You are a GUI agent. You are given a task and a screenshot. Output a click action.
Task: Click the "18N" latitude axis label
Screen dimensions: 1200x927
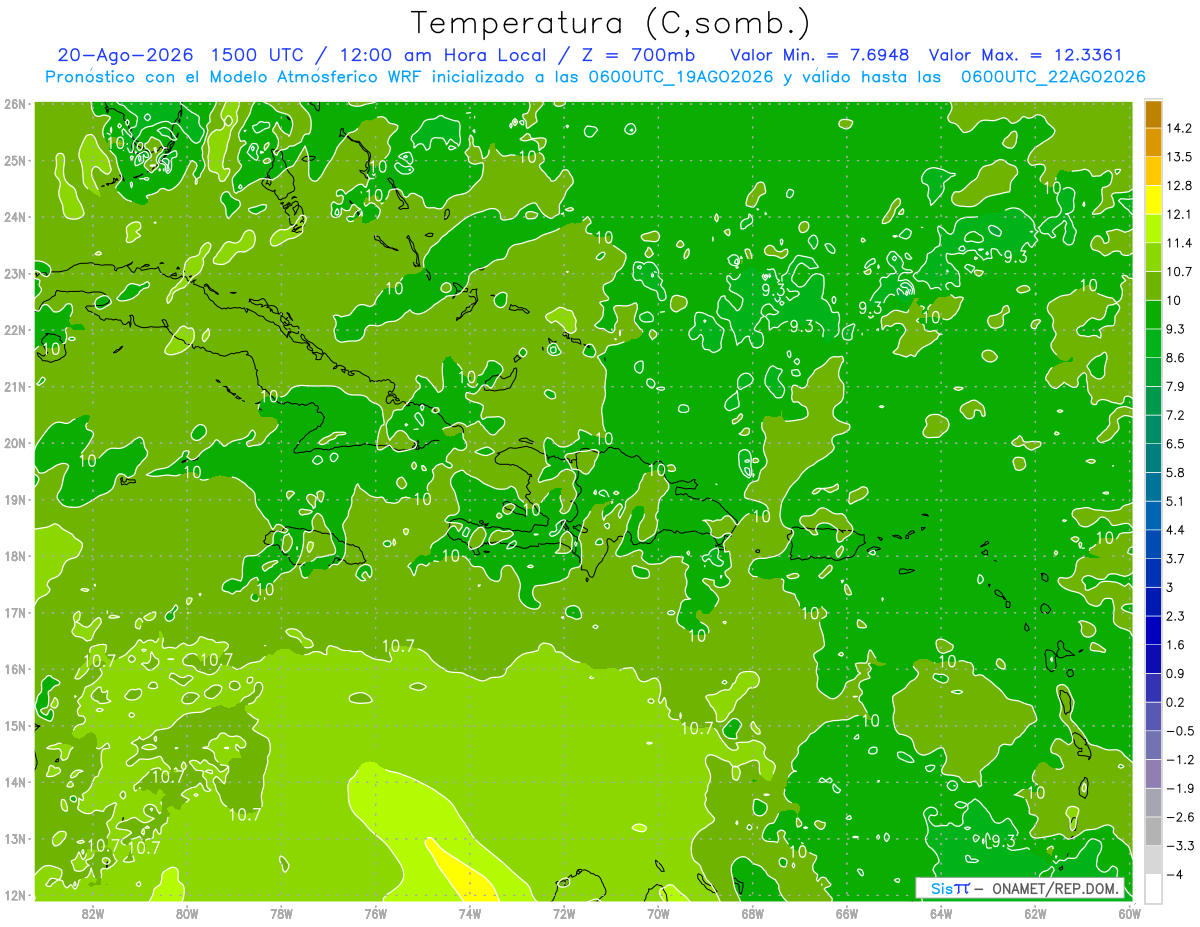15,556
